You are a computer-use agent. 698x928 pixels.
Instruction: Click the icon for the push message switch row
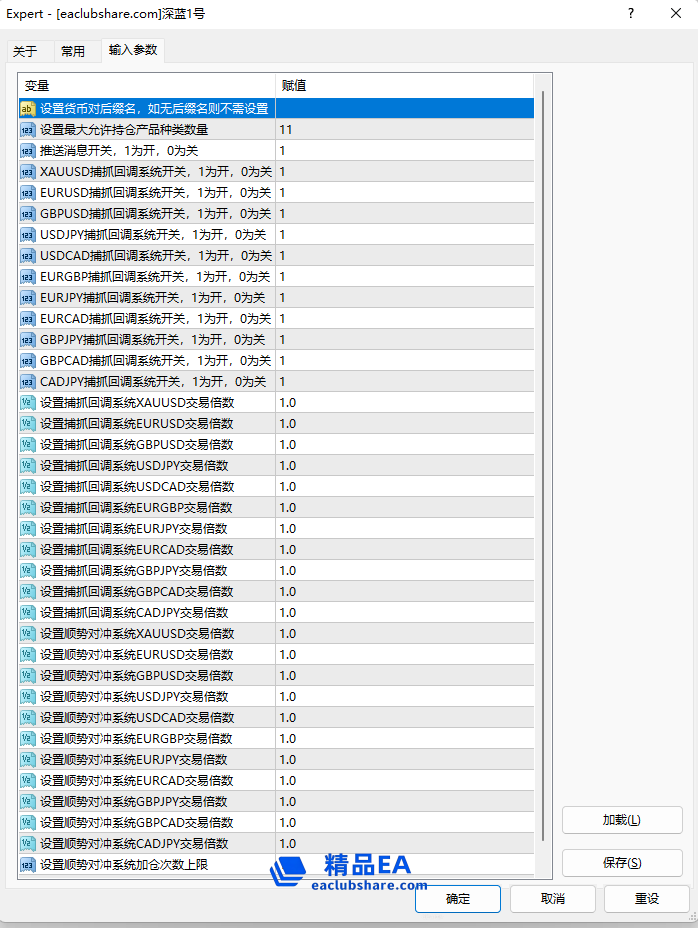[28, 150]
